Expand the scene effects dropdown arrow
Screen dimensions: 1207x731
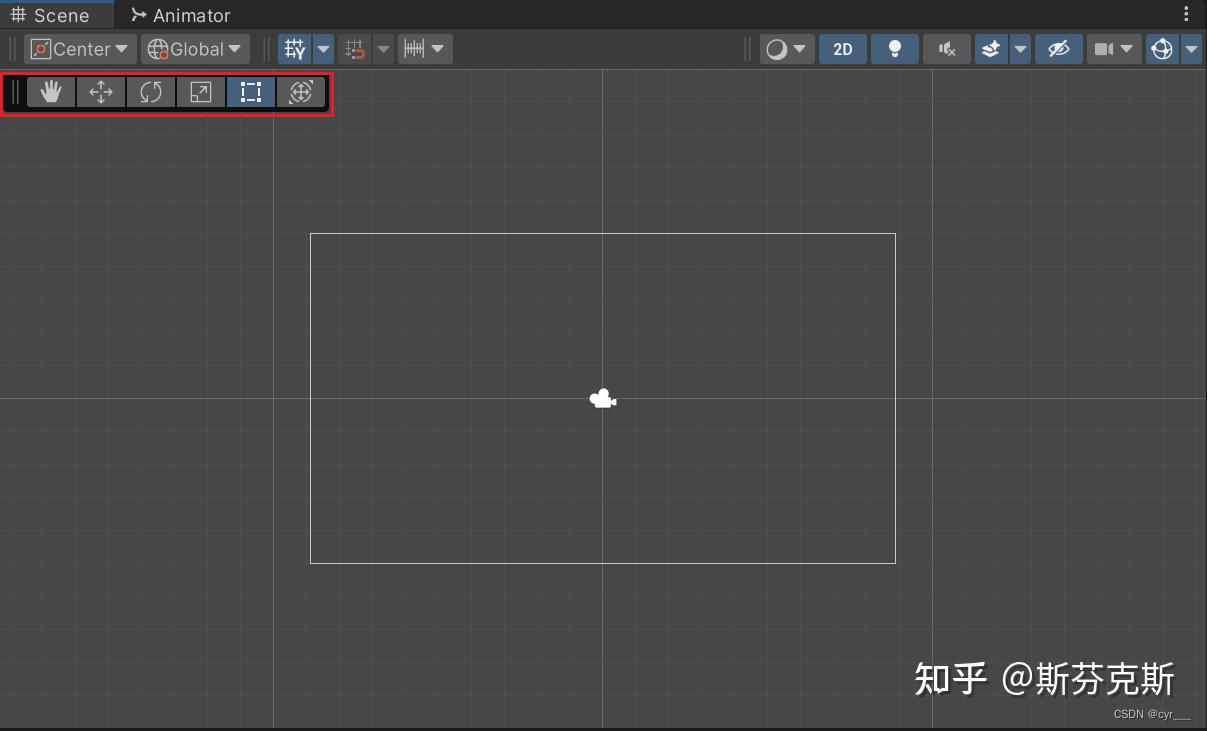click(1020, 49)
